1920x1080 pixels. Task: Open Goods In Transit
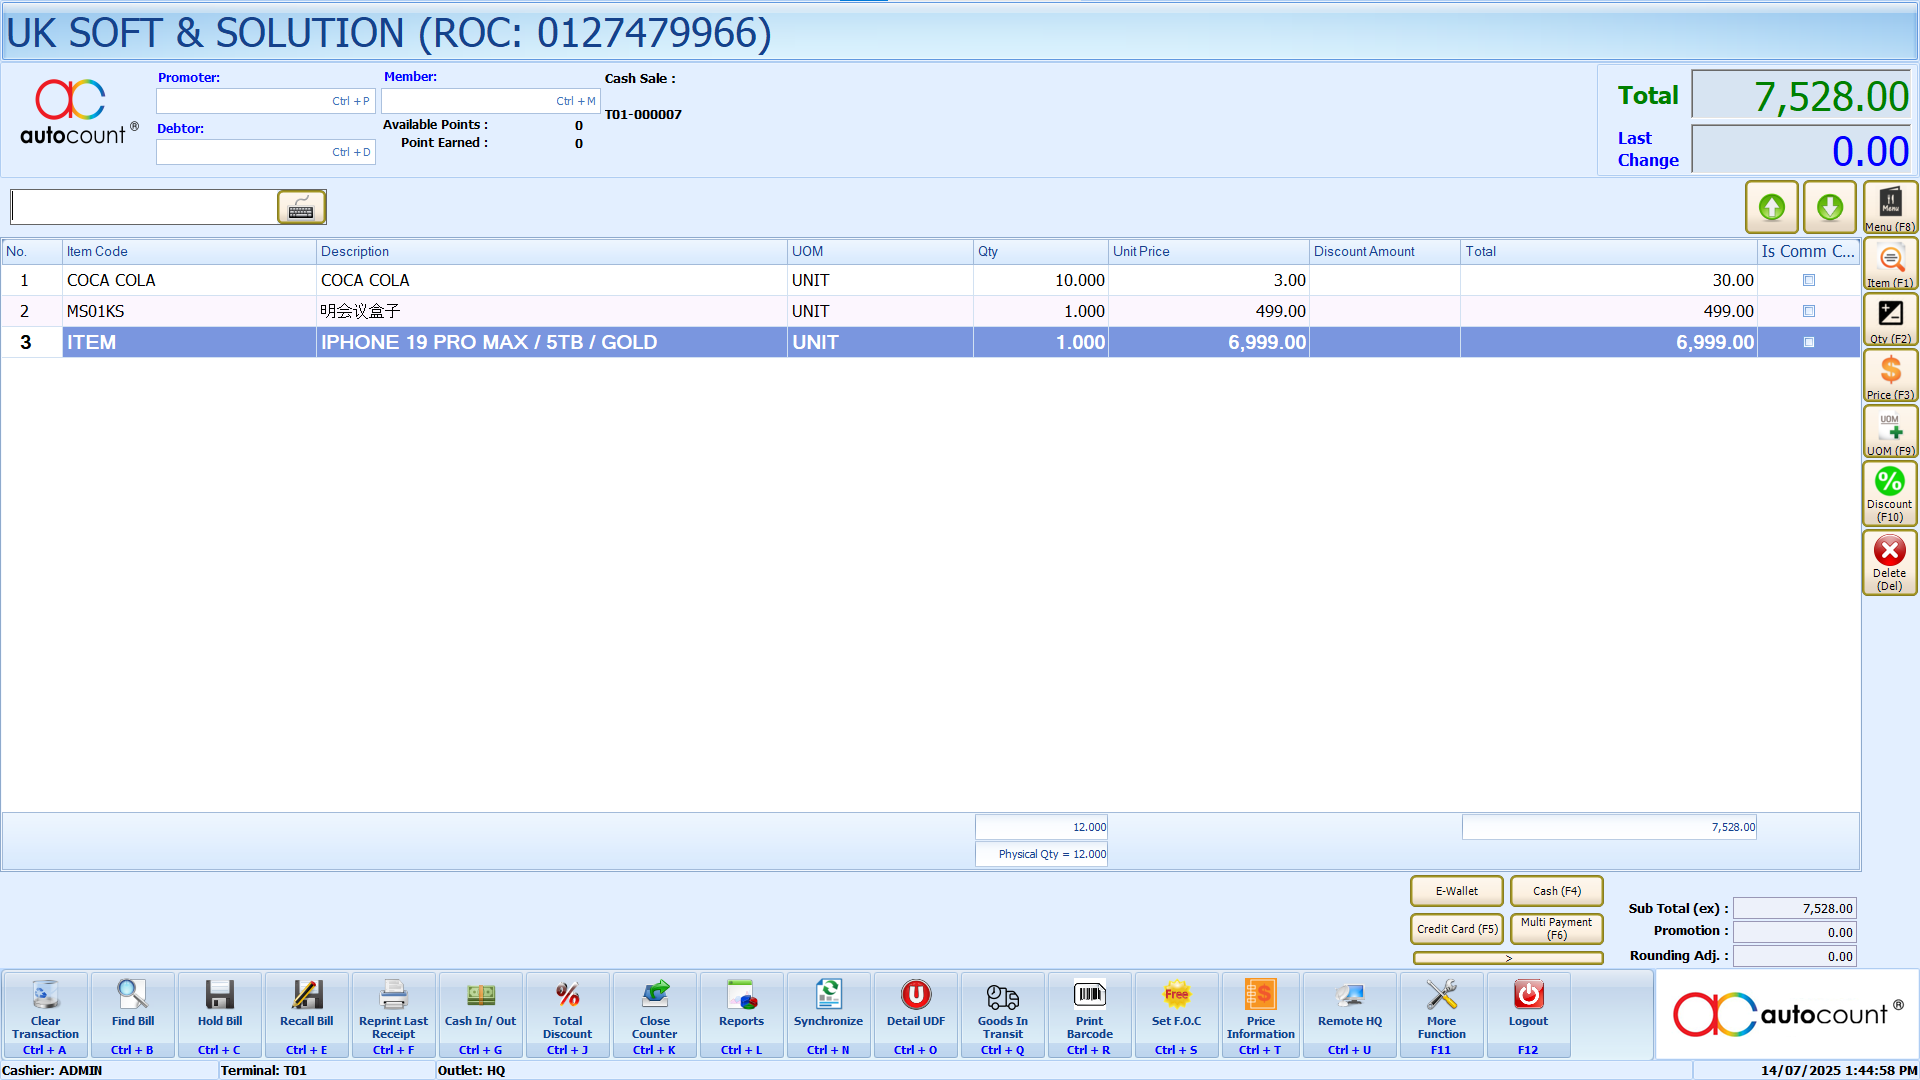click(1002, 1015)
